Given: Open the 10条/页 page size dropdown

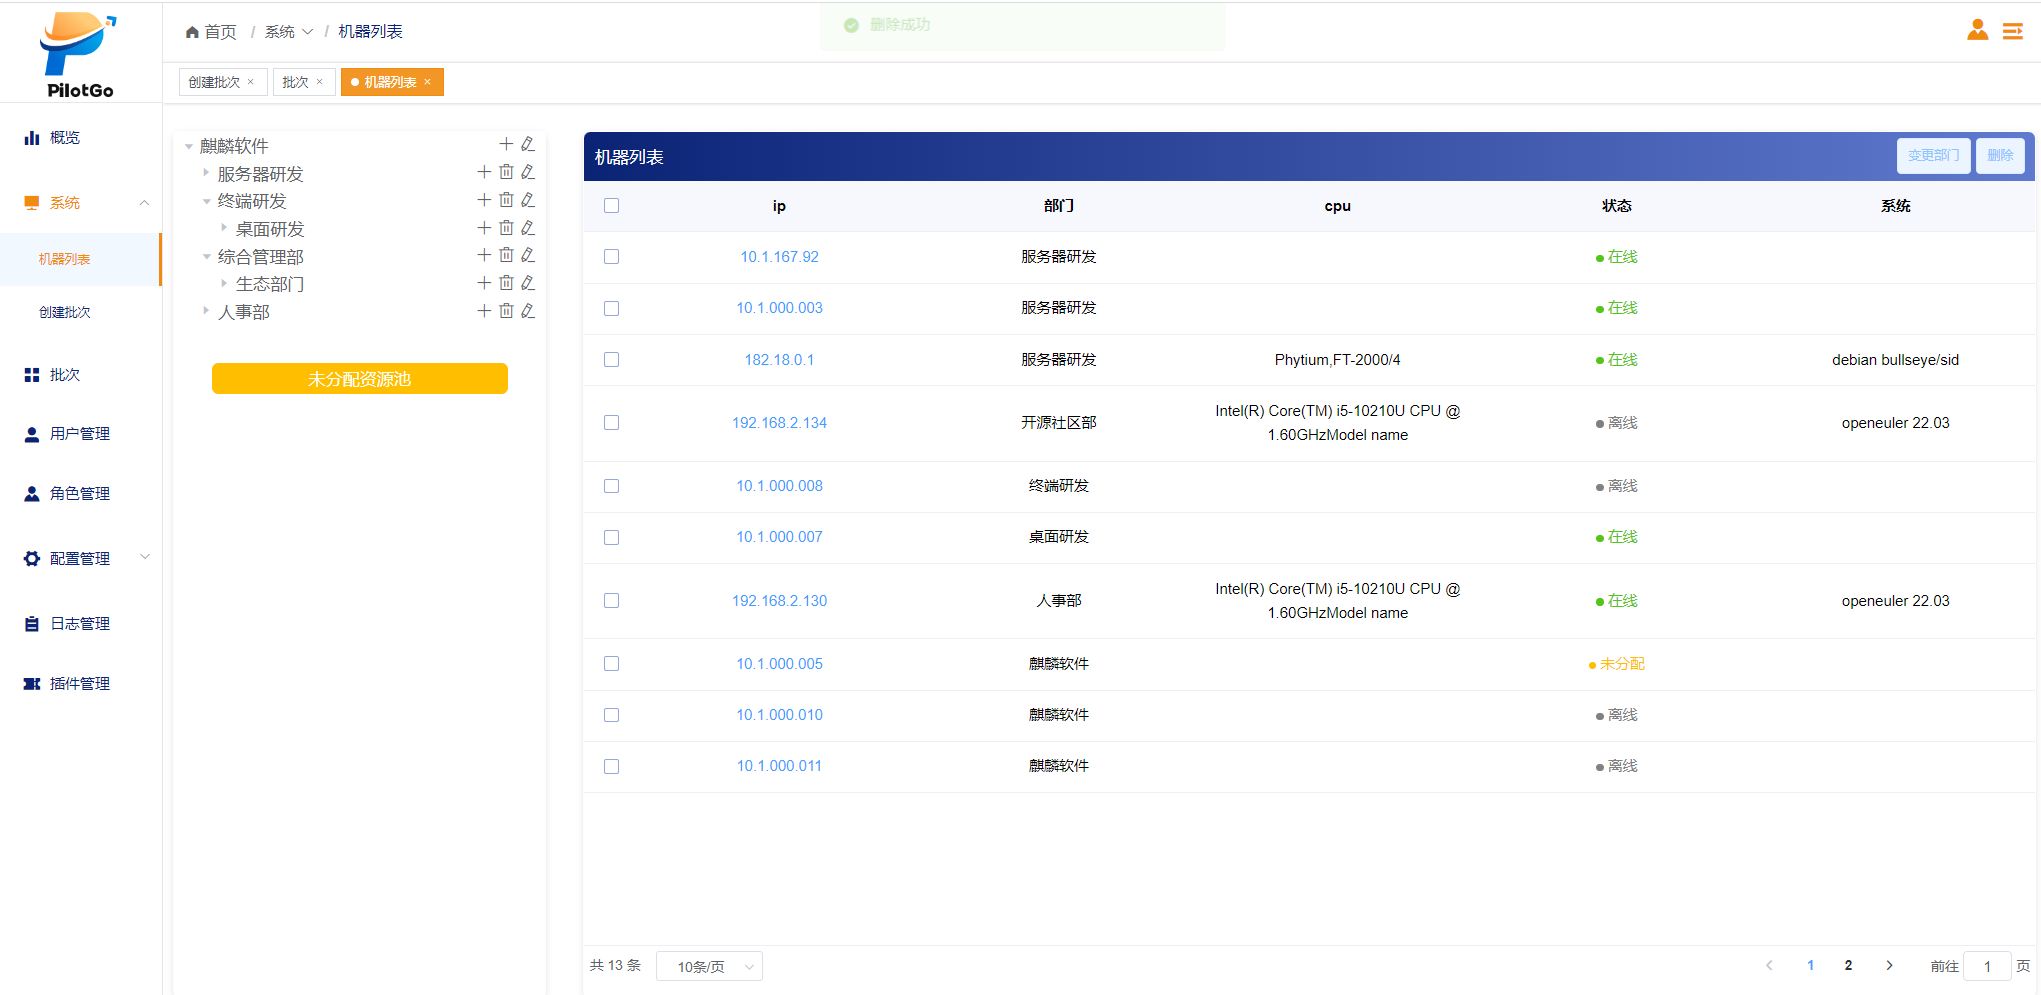Looking at the screenshot, I should [x=709, y=966].
